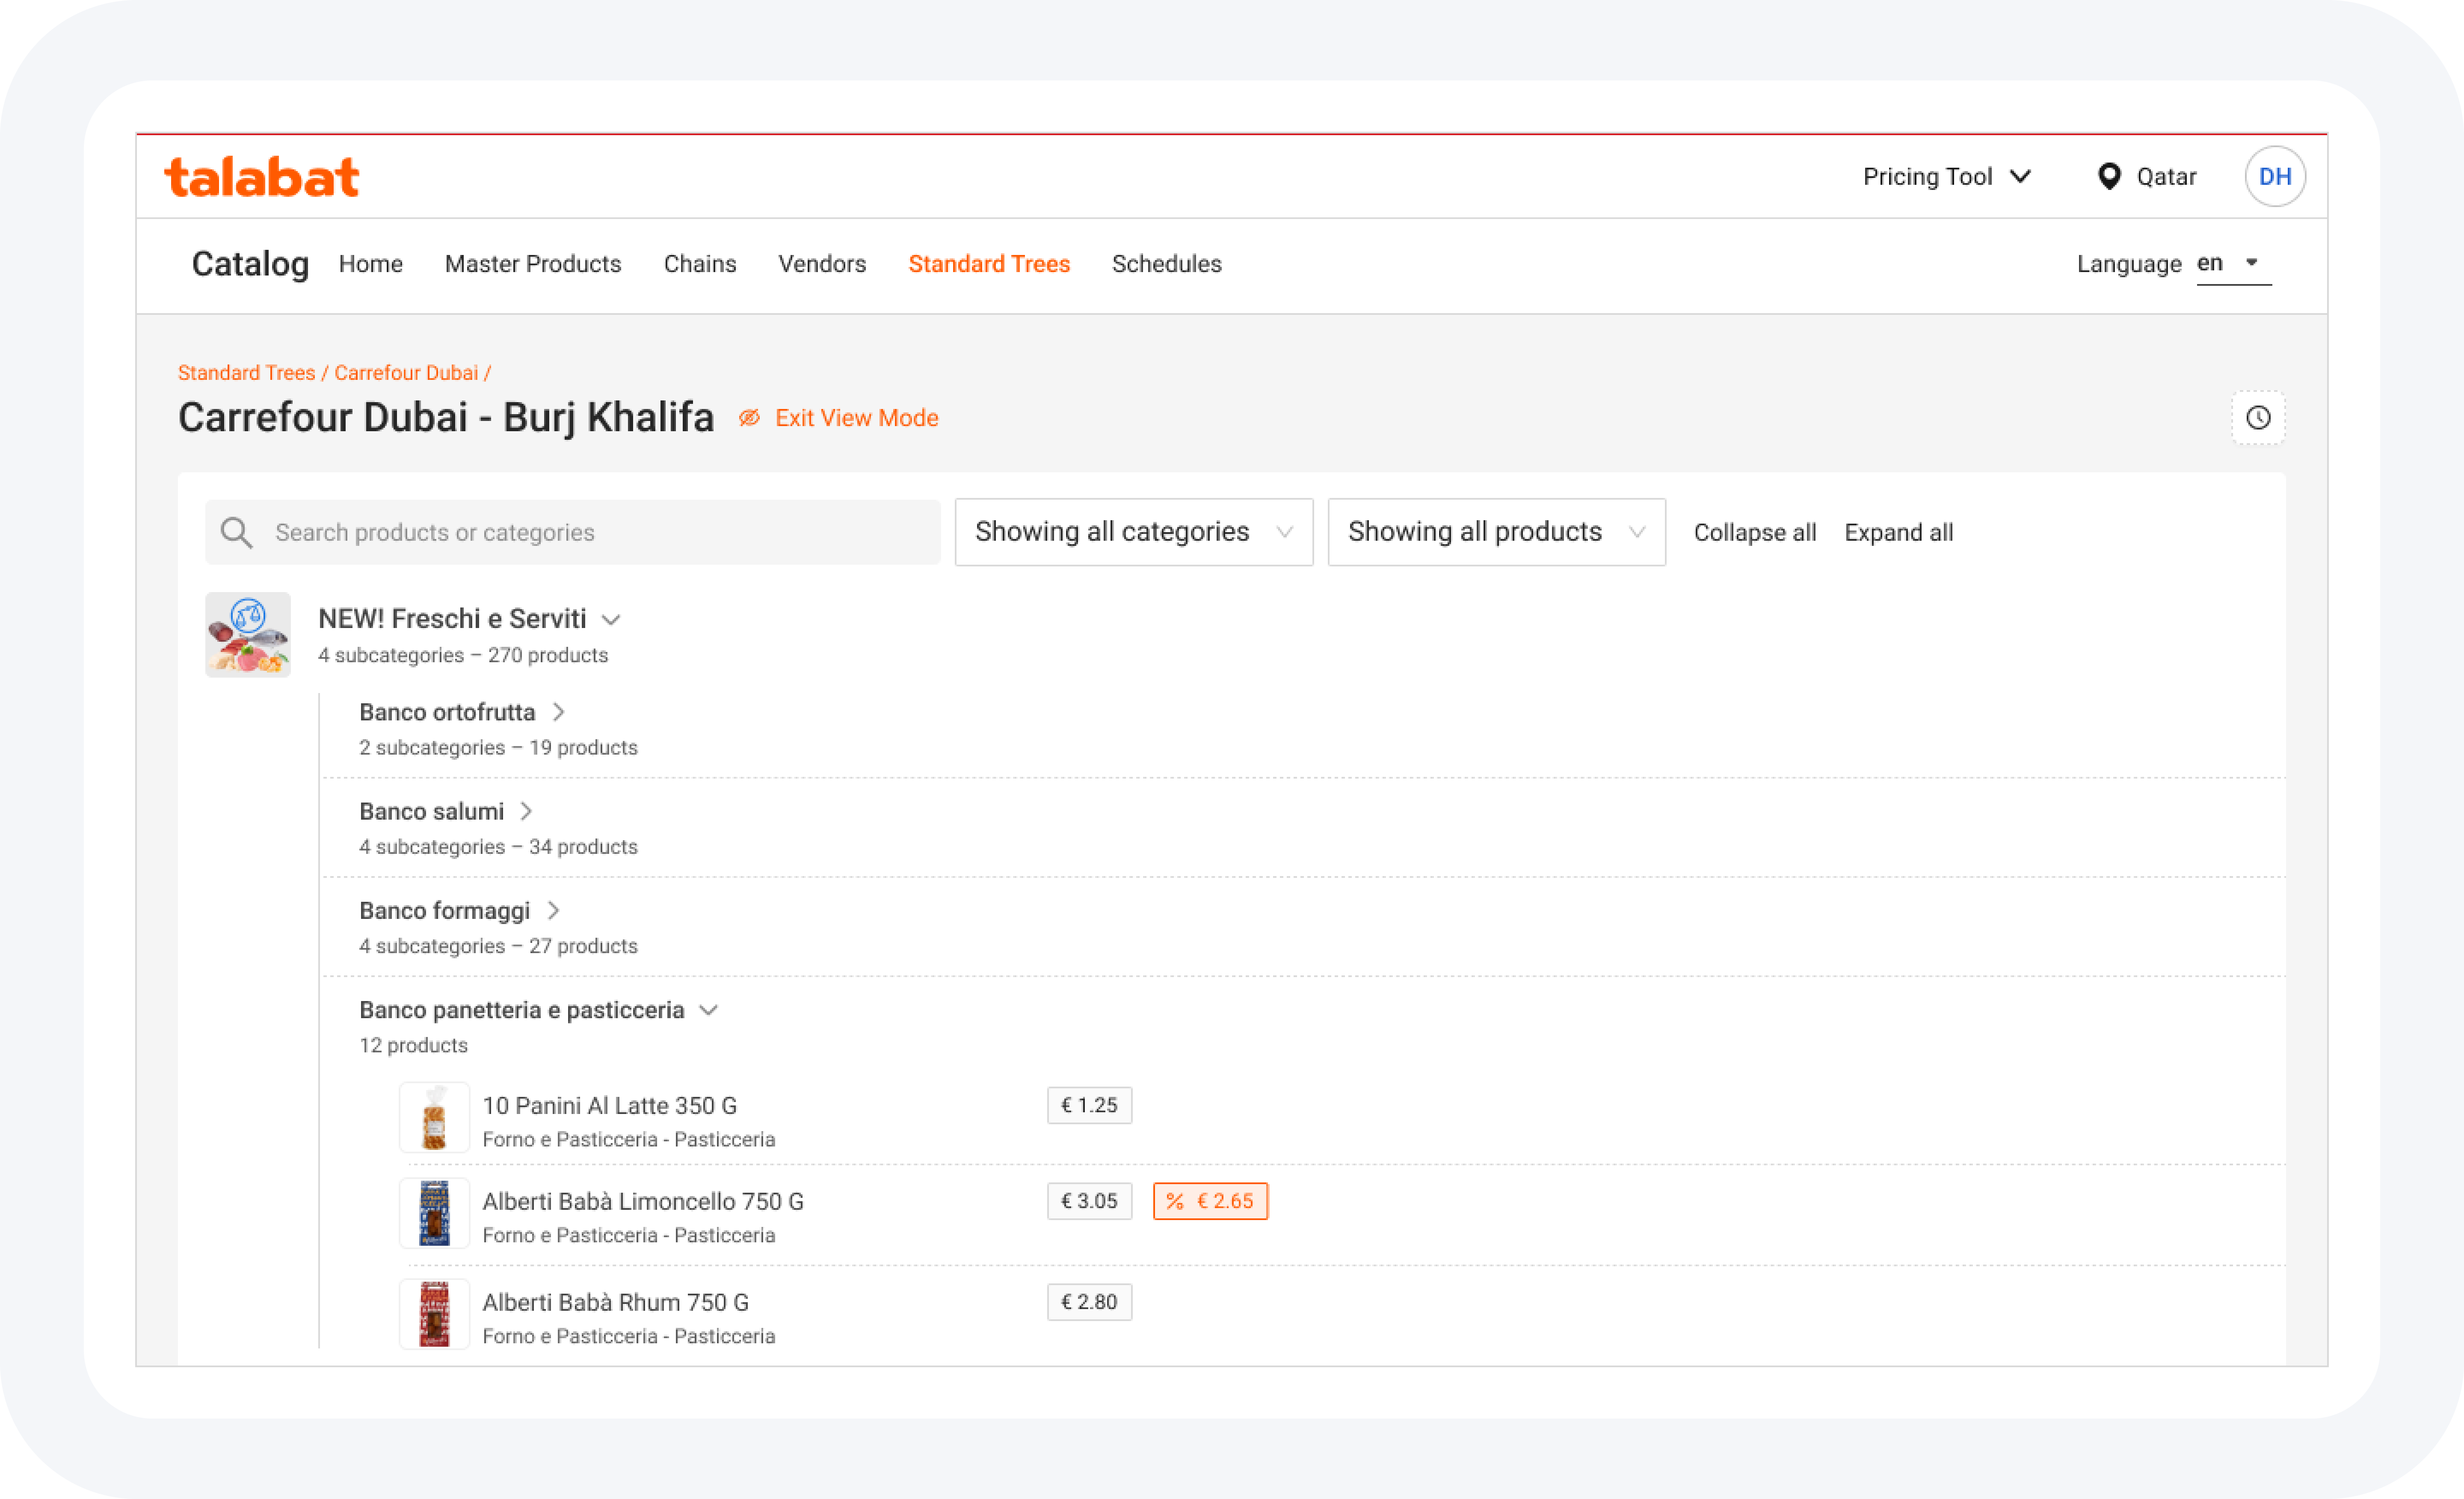Follow the Carrefour Dubai breadcrumb link
Image resolution: width=2464 pixels, height=1499 pixels.
(x=406, y=373)
